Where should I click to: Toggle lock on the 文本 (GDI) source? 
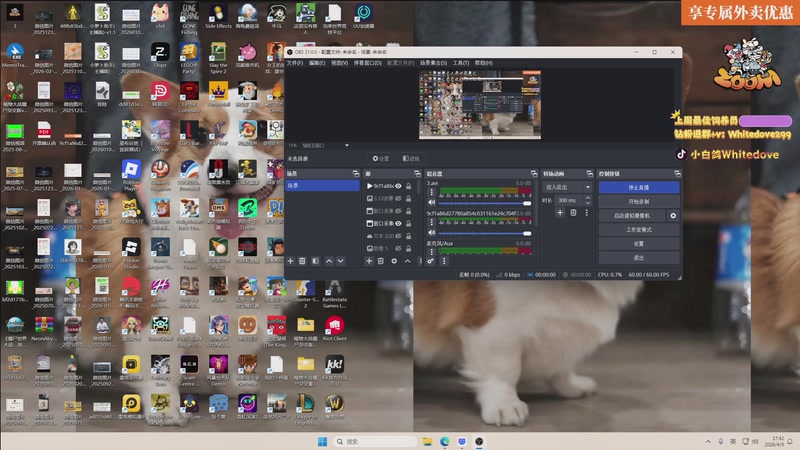tap(409, 236)
